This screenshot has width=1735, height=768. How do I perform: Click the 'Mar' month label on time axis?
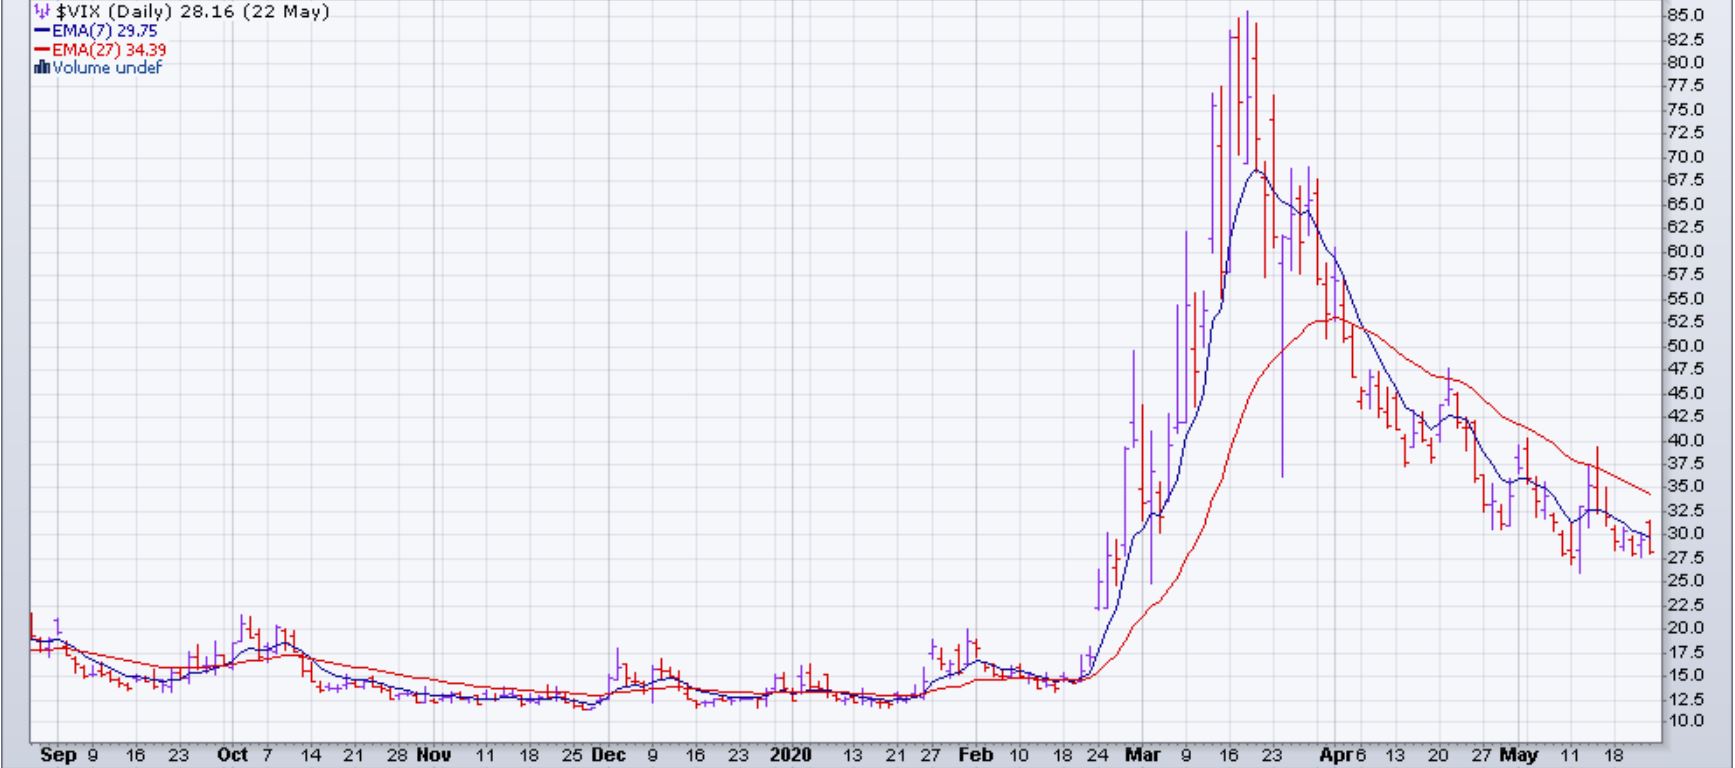coord(1142,755)
